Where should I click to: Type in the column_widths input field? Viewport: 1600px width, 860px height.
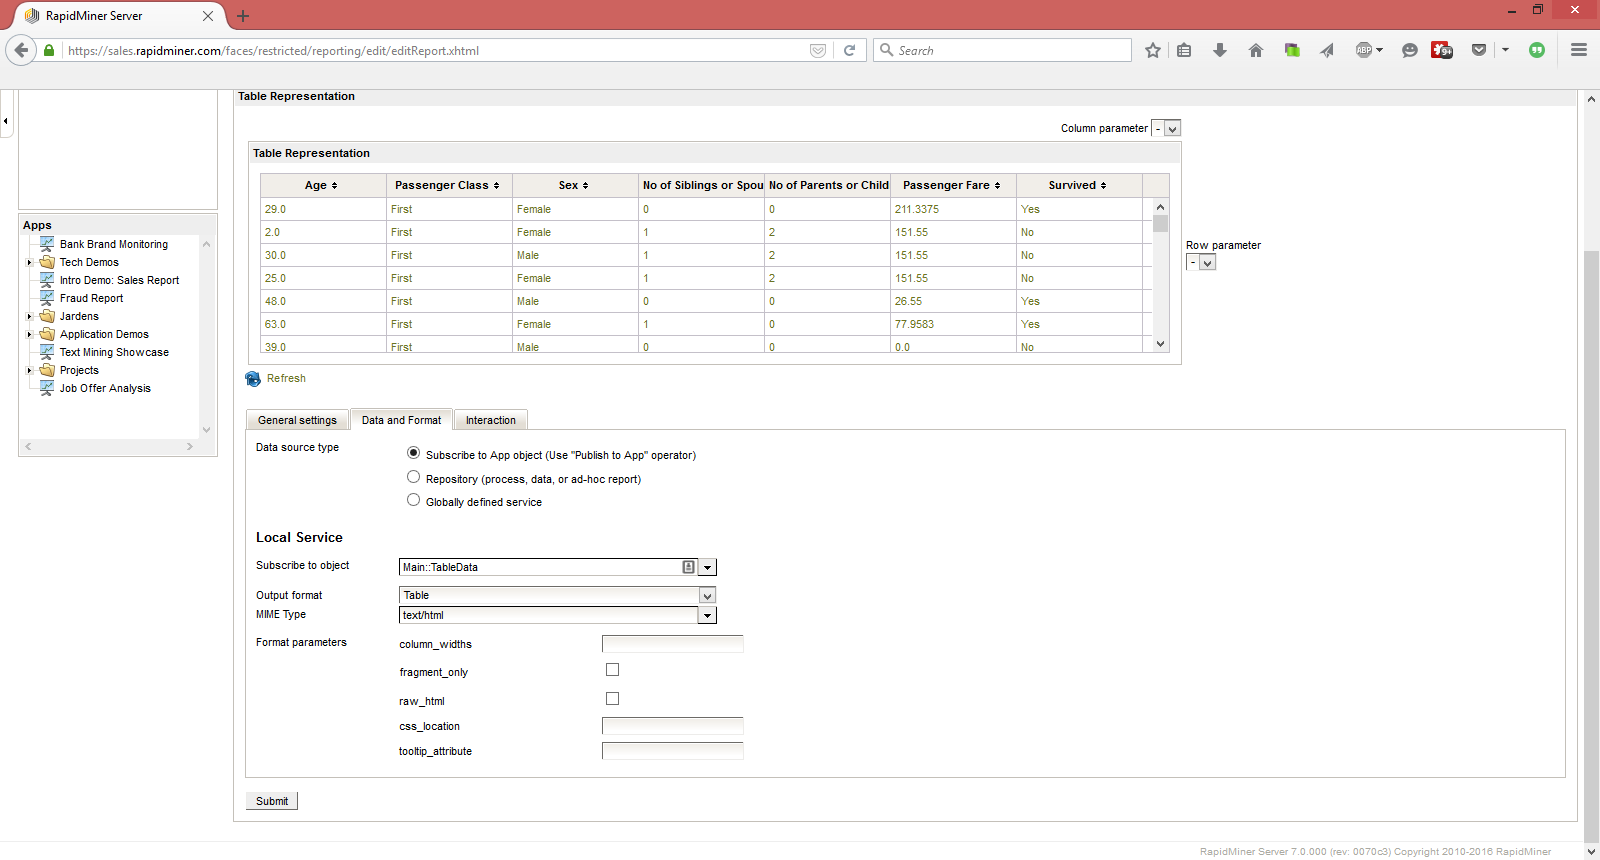(x=672, y=644)
